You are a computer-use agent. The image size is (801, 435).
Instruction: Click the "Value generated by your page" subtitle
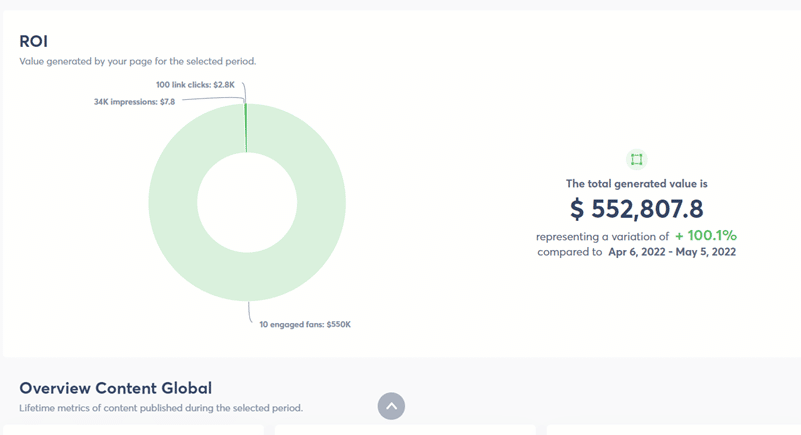click(137, 61)
